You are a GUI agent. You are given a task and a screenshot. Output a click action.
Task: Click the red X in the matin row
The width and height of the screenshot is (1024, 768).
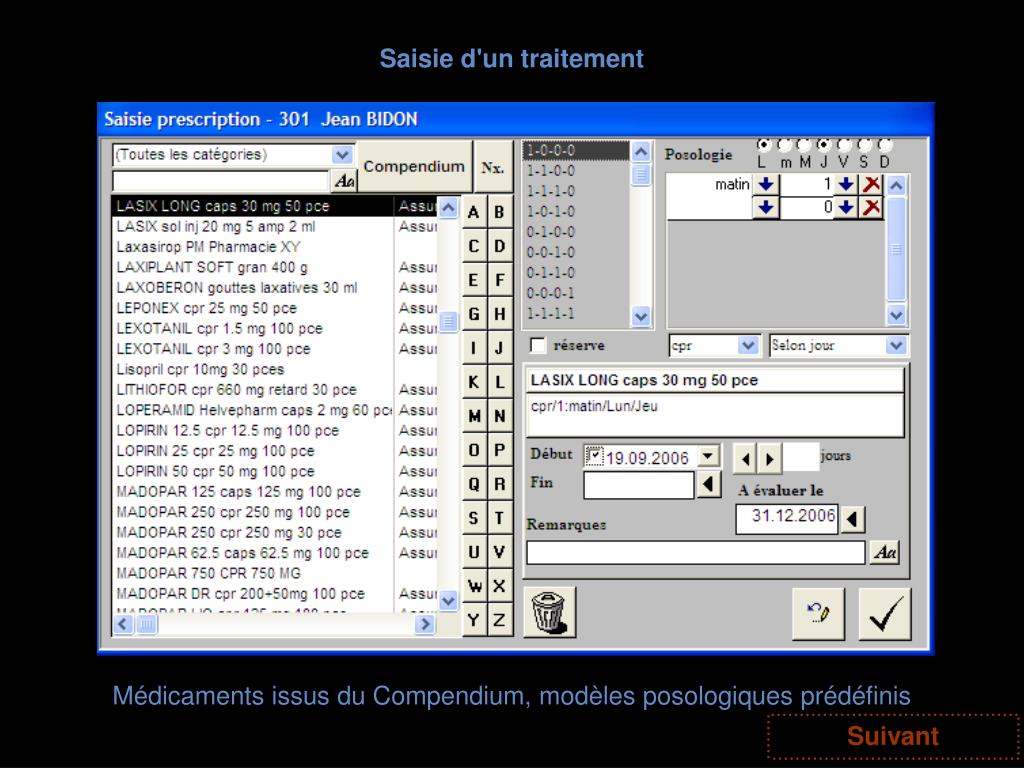(x=871, y=185)
